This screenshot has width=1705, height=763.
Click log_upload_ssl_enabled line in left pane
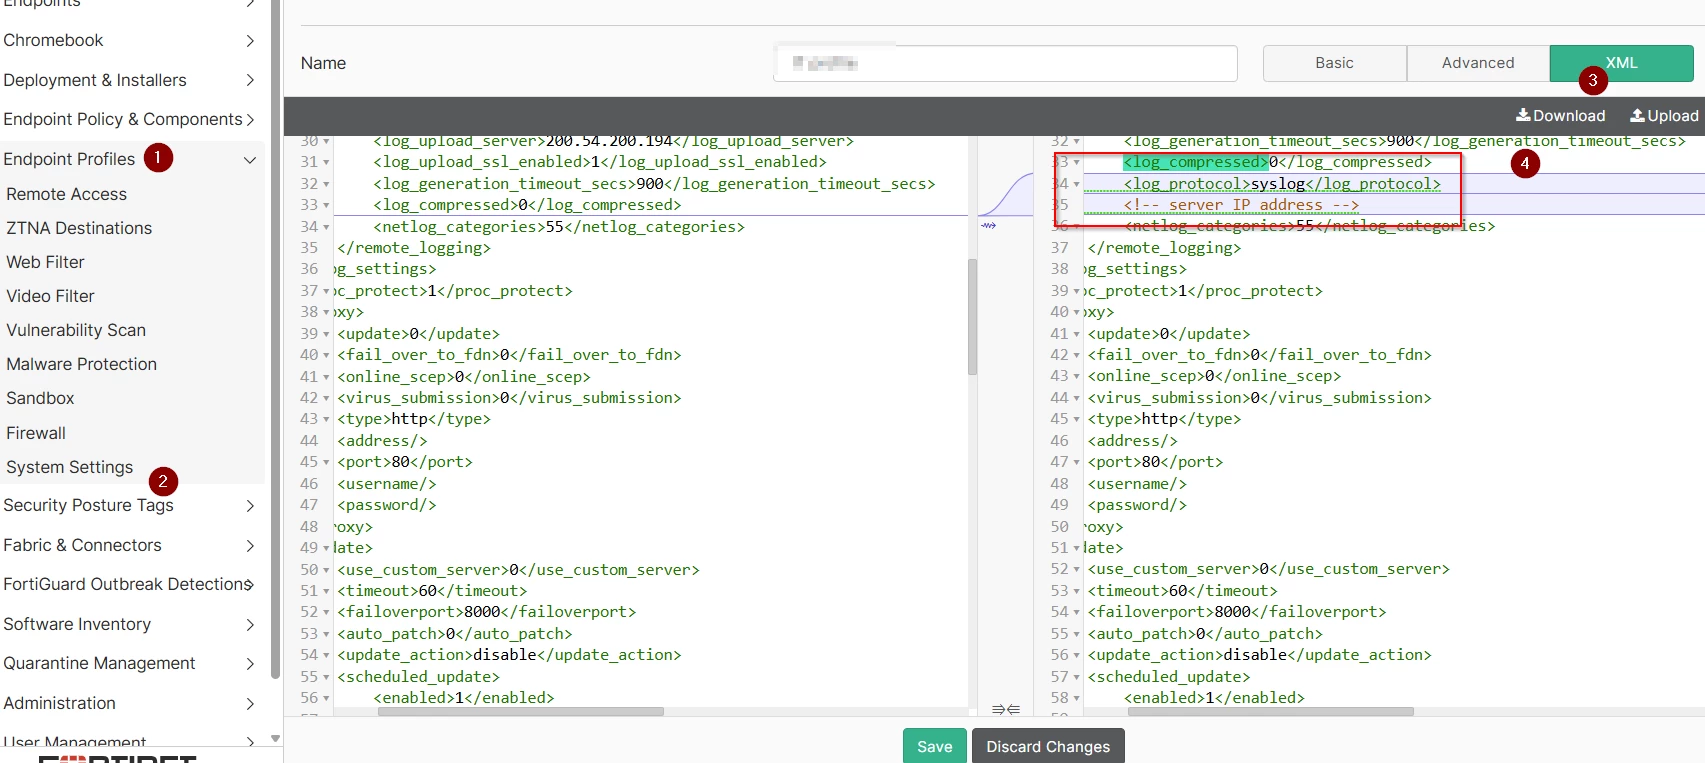click(600, 162)
